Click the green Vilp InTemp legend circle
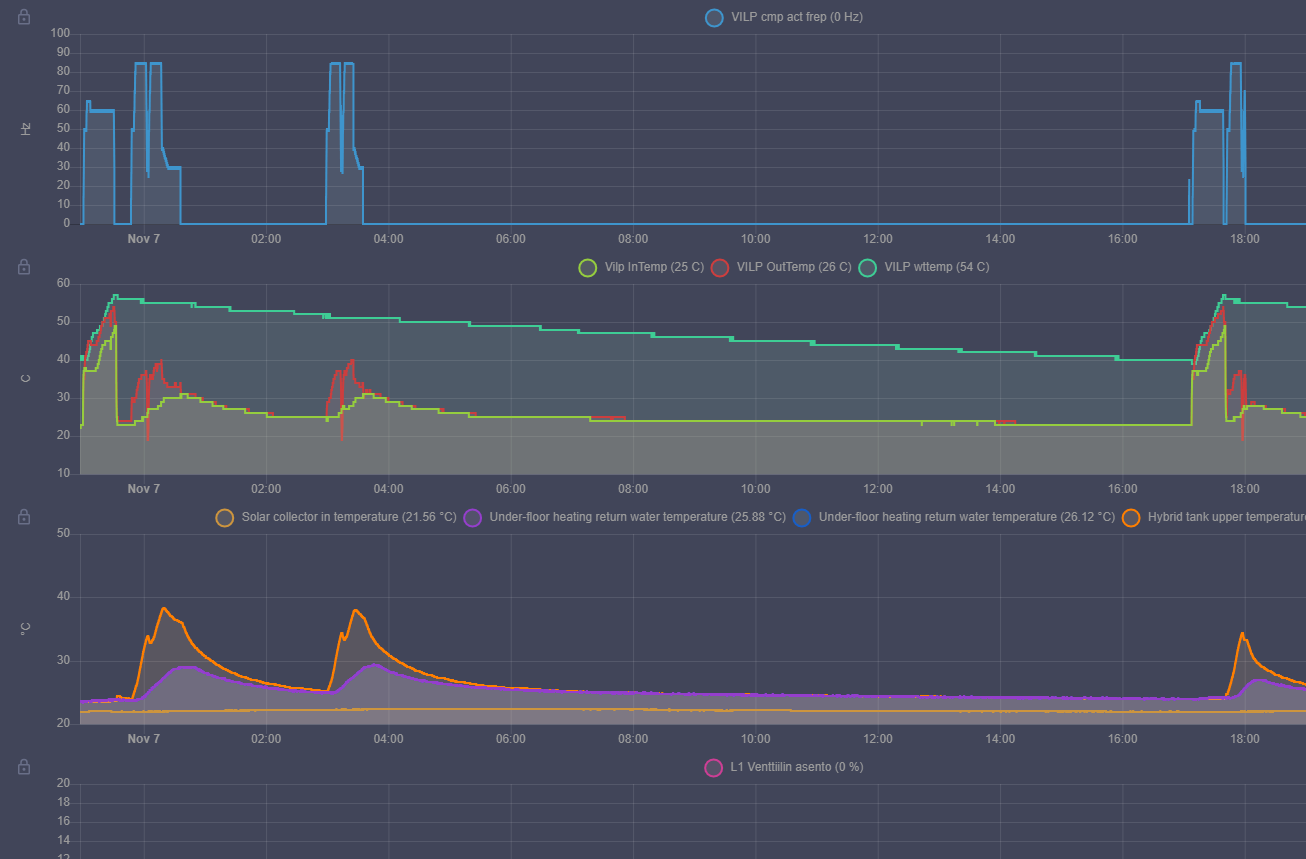 pyautogui.click(x=588, y=267)
